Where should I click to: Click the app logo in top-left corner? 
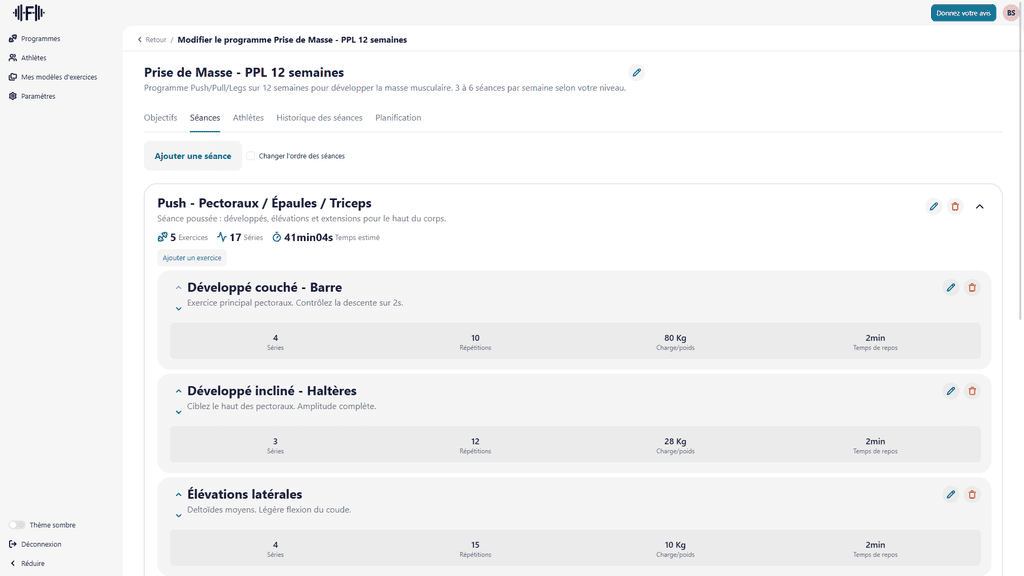[28, 13]
